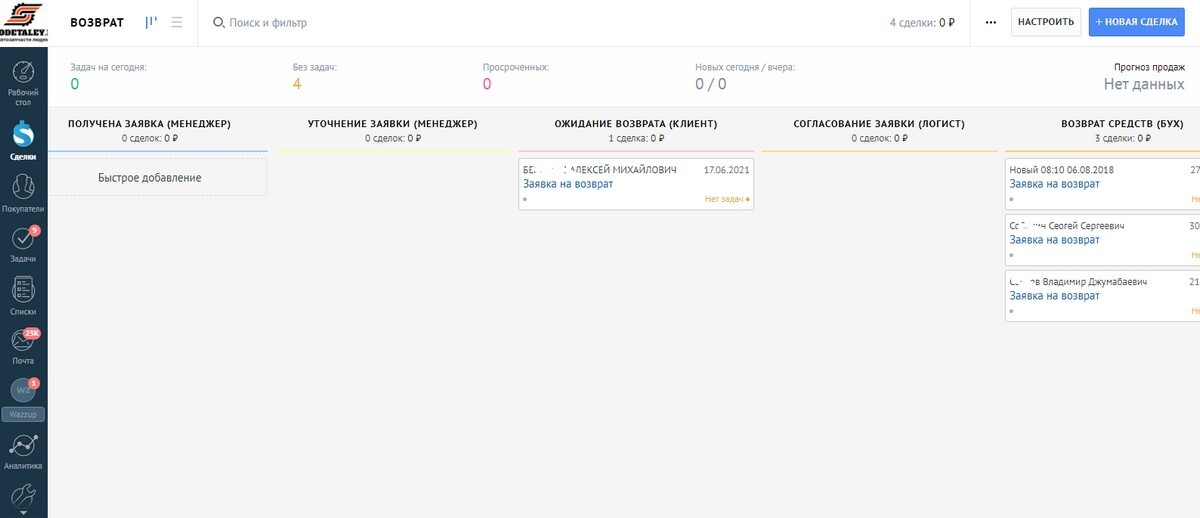Open the Почта mail icon
The width and height of the screenshot is (1200, 518).
(x=23, y=342)
